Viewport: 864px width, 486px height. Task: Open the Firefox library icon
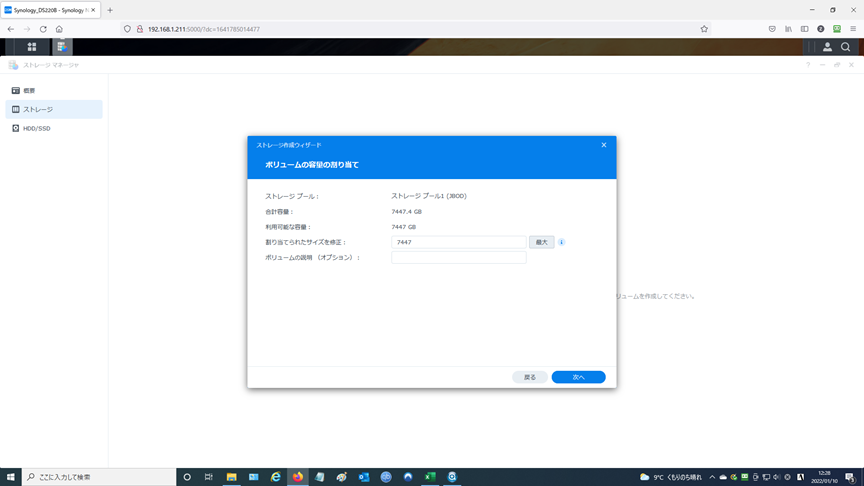click(789, 29)
